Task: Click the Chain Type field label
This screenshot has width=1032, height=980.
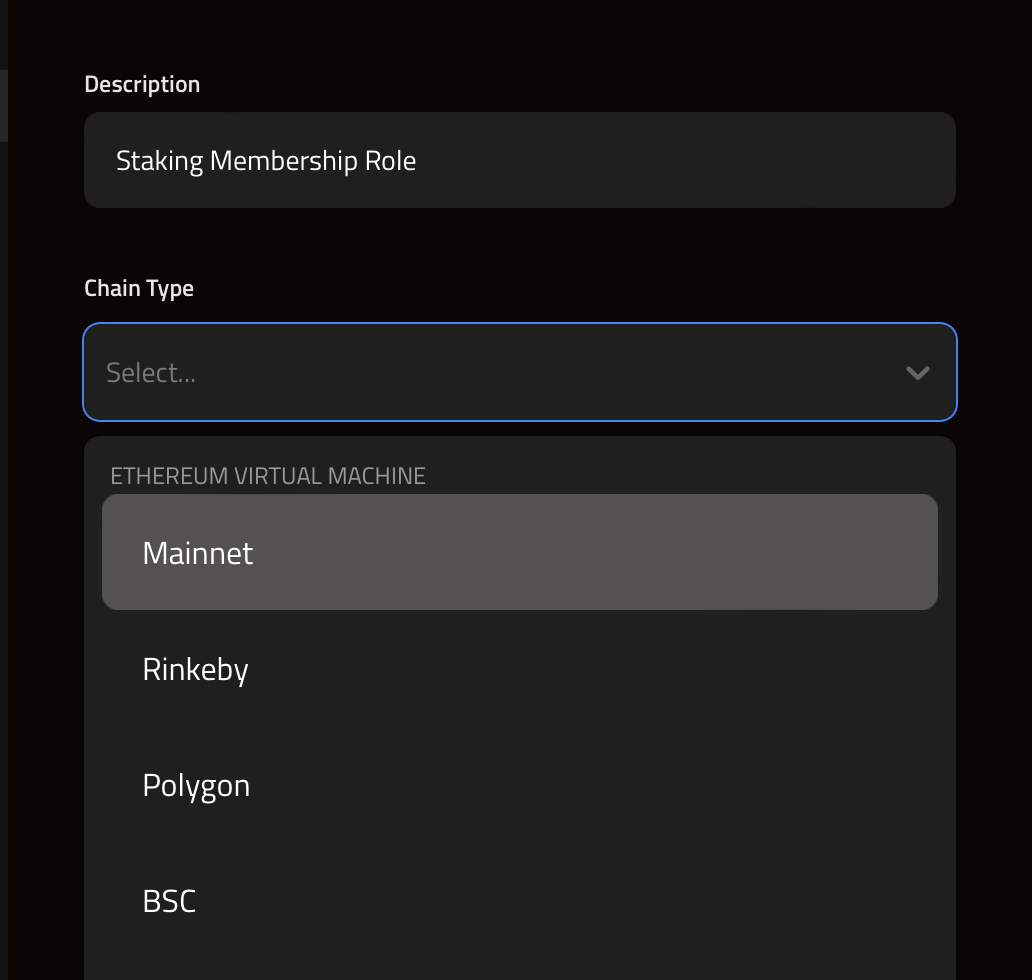Action: tap(139, 288)
